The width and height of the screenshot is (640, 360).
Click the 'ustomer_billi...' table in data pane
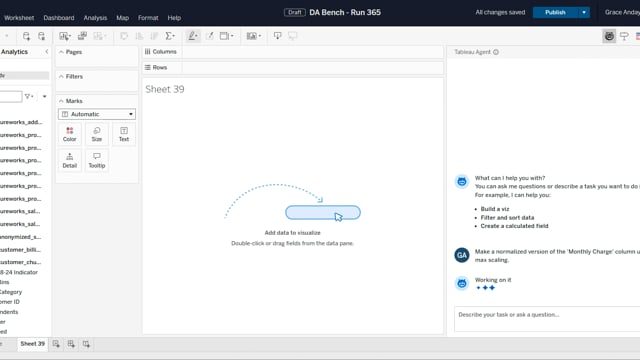[20, 249]
